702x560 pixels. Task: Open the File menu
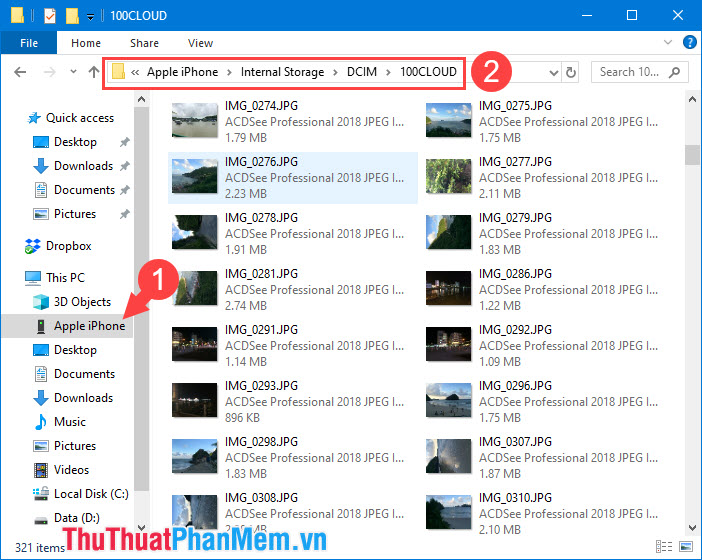[x=29, y=43]
